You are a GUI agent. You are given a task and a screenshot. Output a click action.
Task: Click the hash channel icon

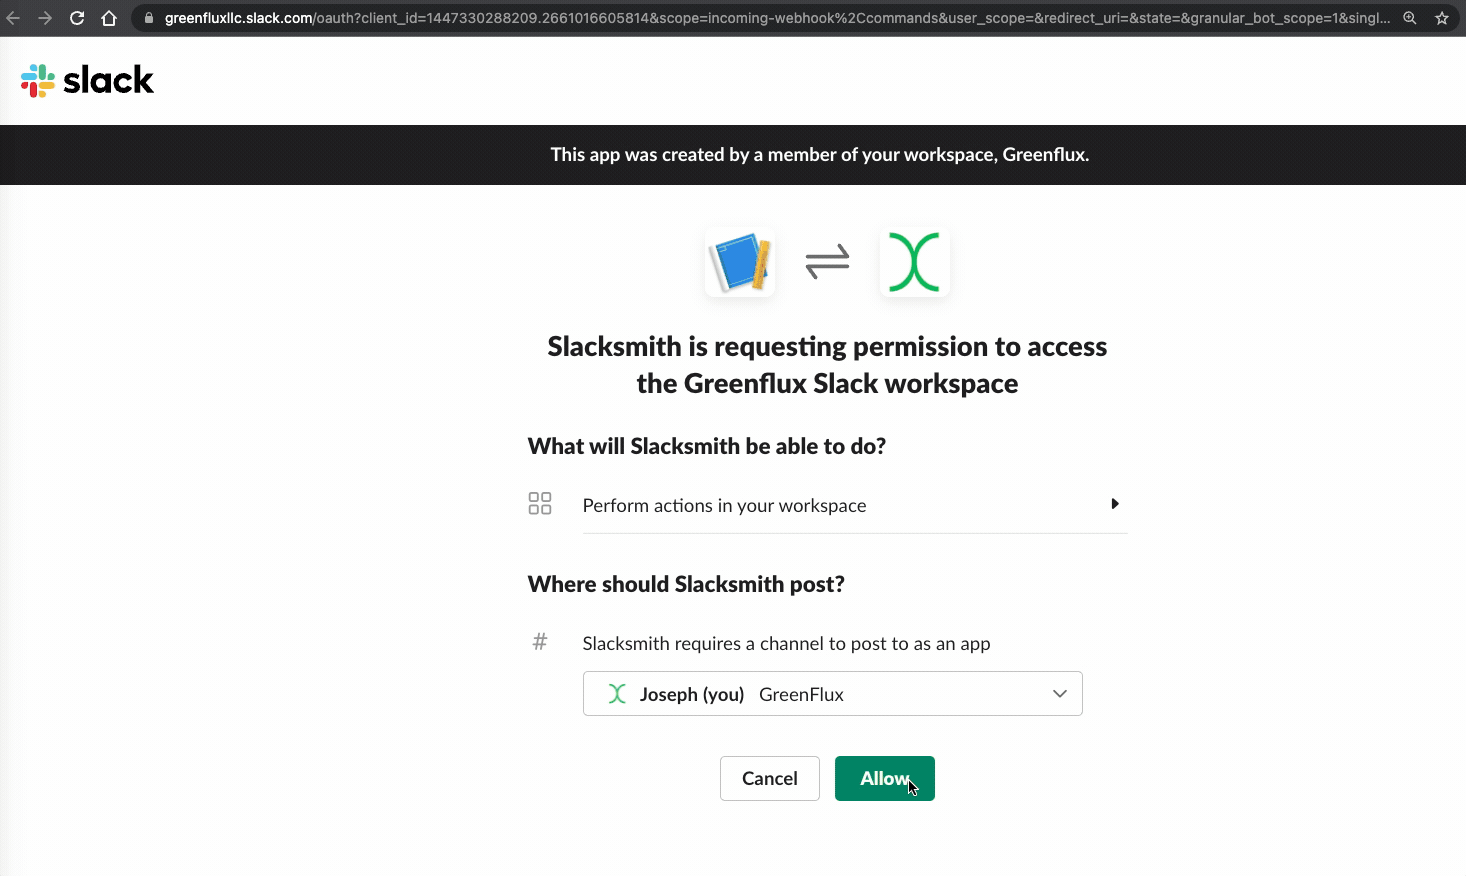point(540,642)
